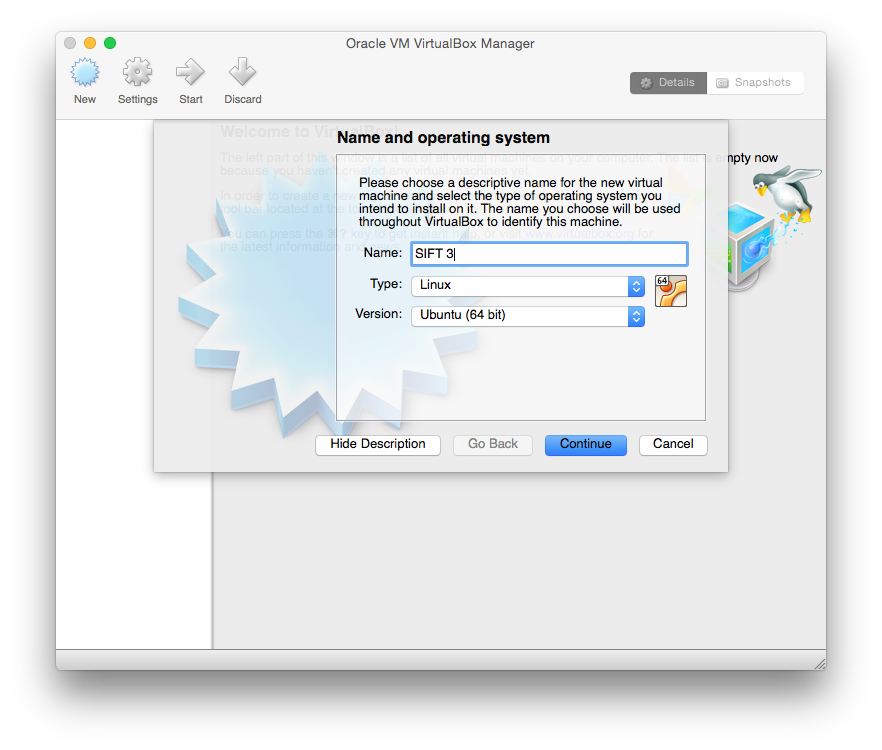Click the yellow minimize window button
882x750 pixels.
90,43
